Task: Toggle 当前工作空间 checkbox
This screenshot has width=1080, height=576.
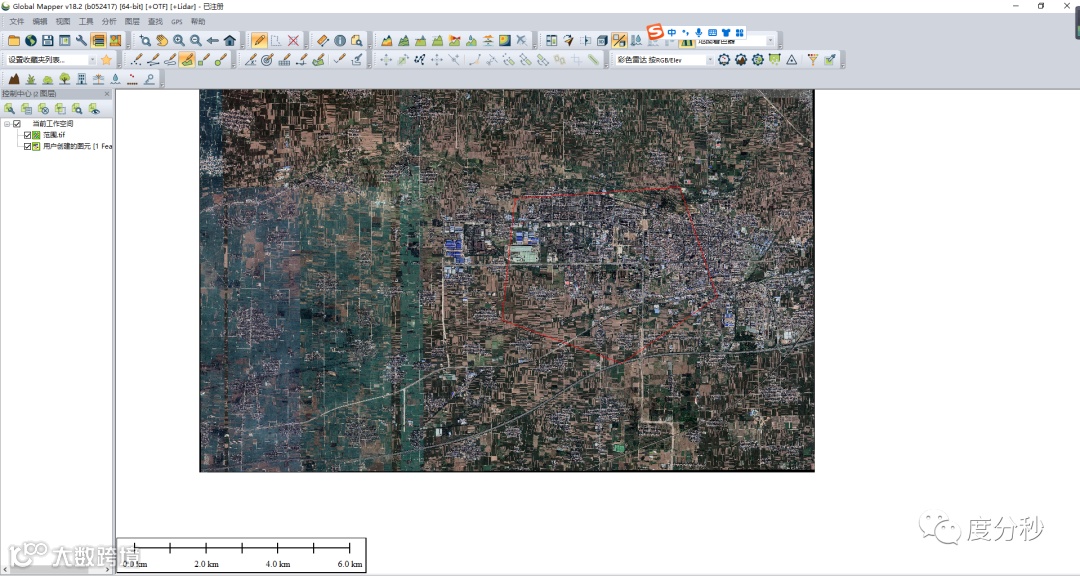Action: point(17,124)
